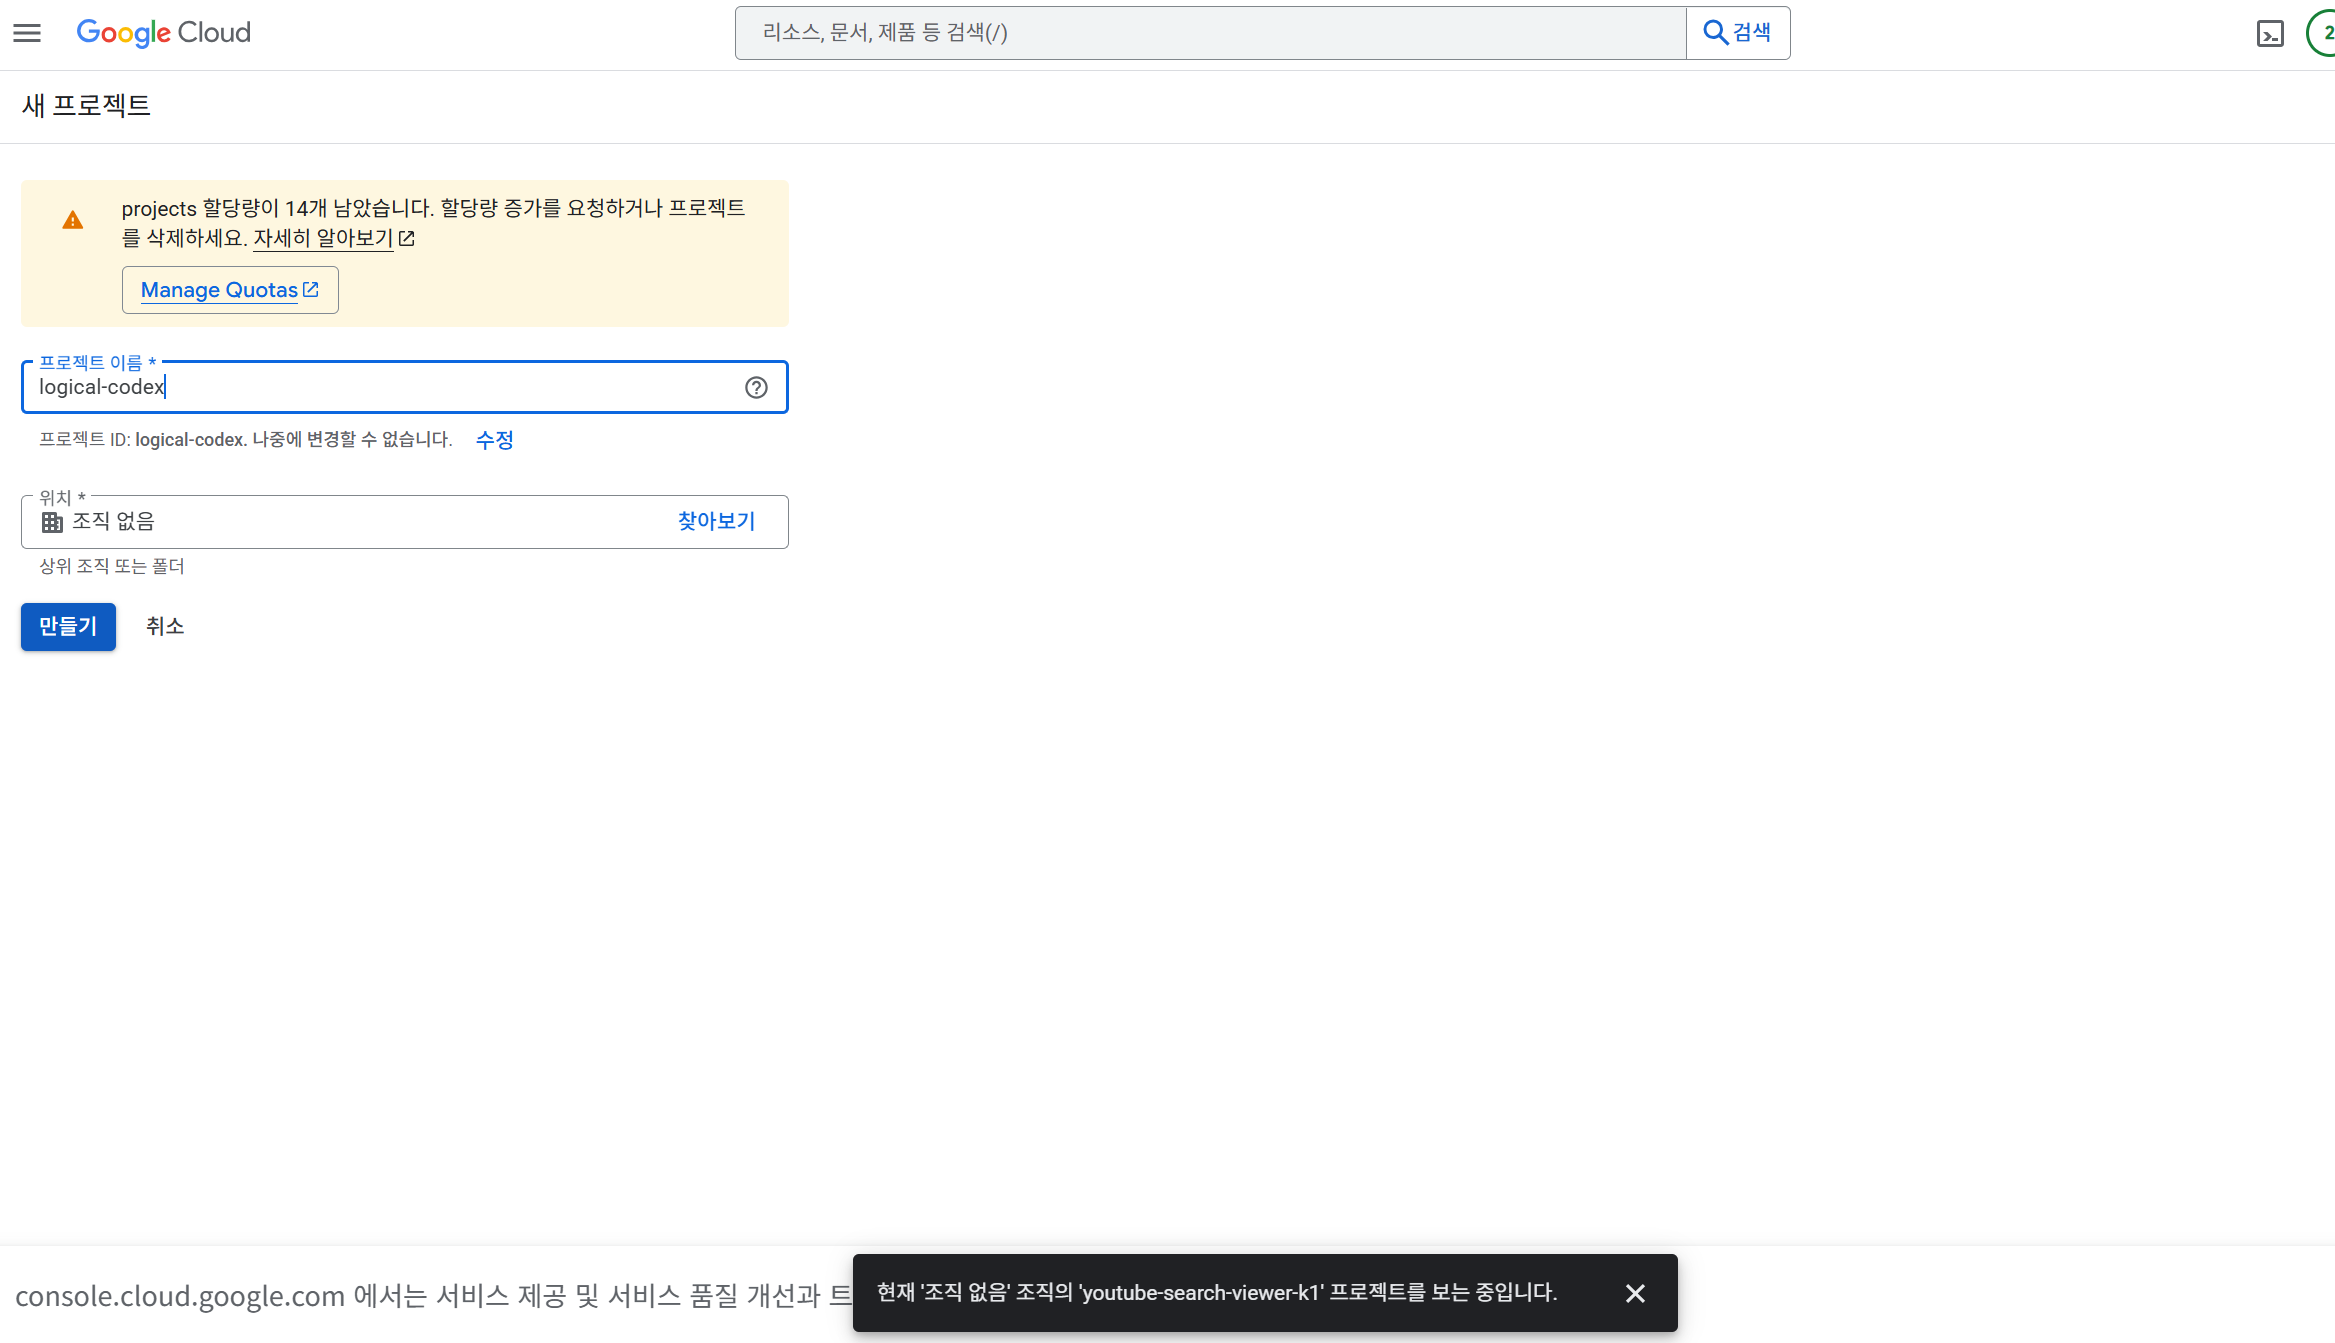Activate Cloud Shell terminal icon
Image resolution: width=2335 pixels, height=1343 pixels.
pos(2270,34)
